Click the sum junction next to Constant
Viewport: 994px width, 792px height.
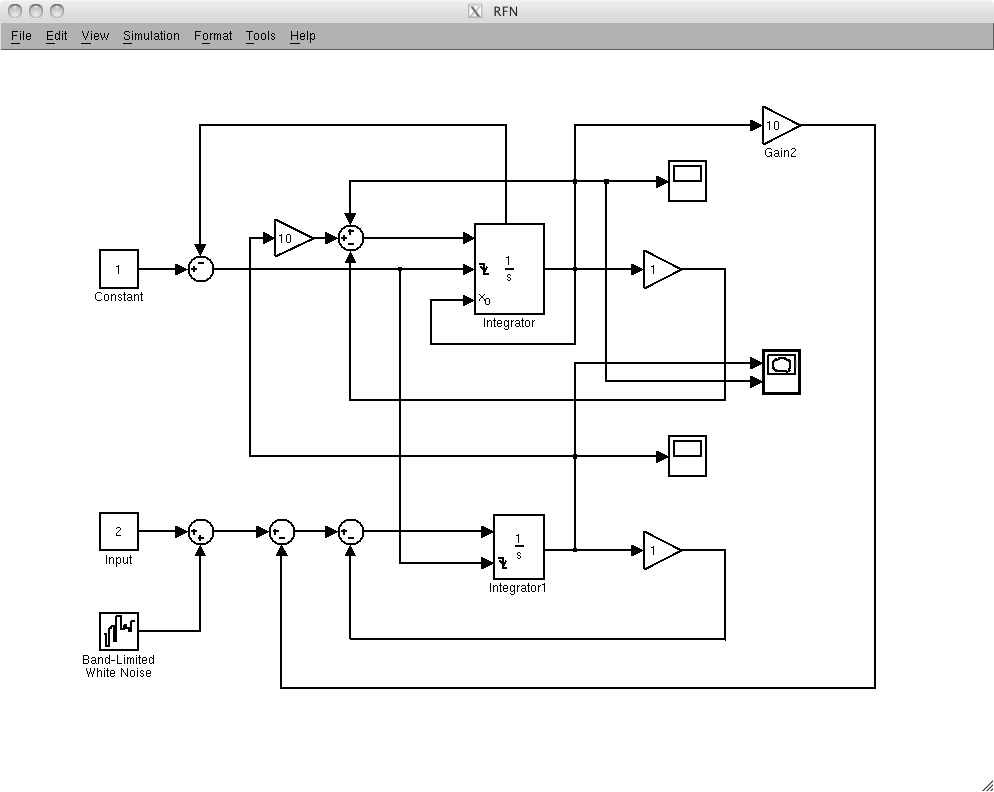coord(201,268)
